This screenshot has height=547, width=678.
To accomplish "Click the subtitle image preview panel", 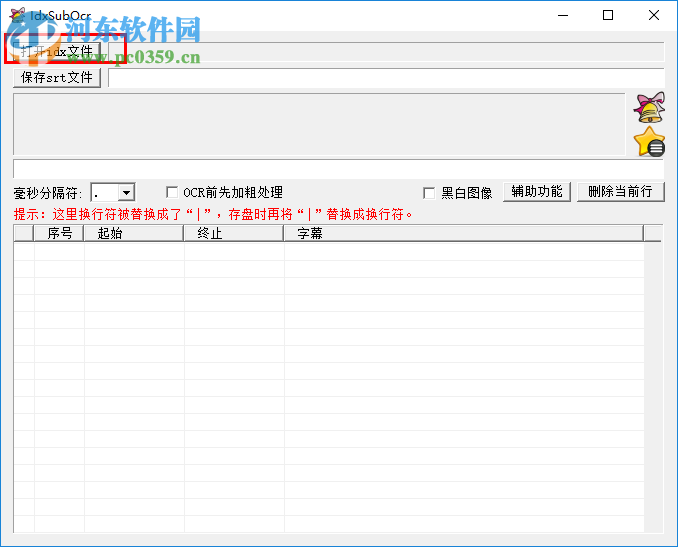I will [x=319, y=124].
